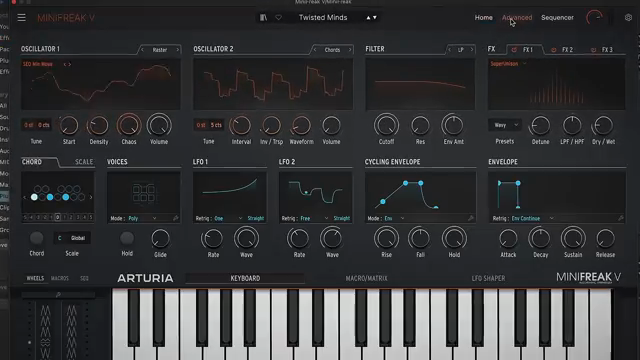The image size is (640, 360).
Task: Switch to FX 2 tab
Action: (567, 50)
